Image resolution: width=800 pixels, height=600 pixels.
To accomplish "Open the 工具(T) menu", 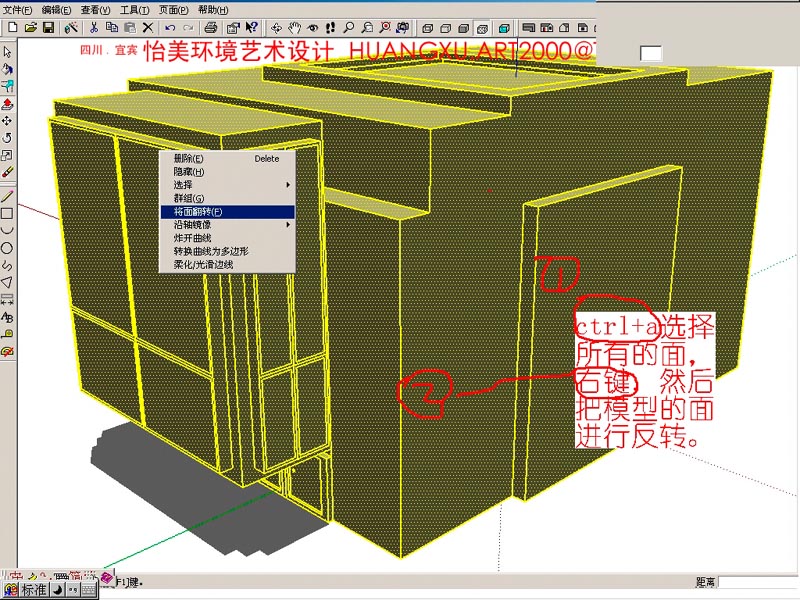I will tap(135, 10).
